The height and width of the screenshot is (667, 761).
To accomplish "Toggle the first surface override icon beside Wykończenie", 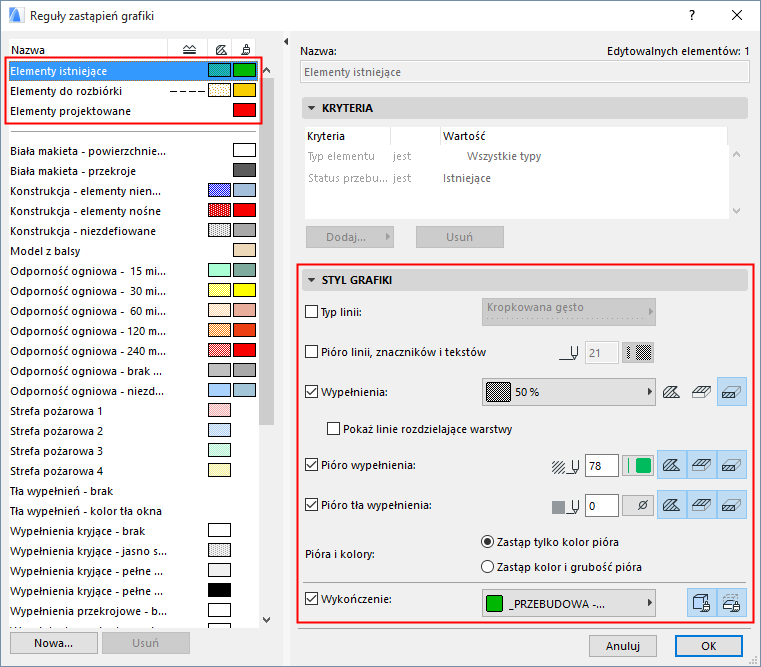I will (701, 603).
